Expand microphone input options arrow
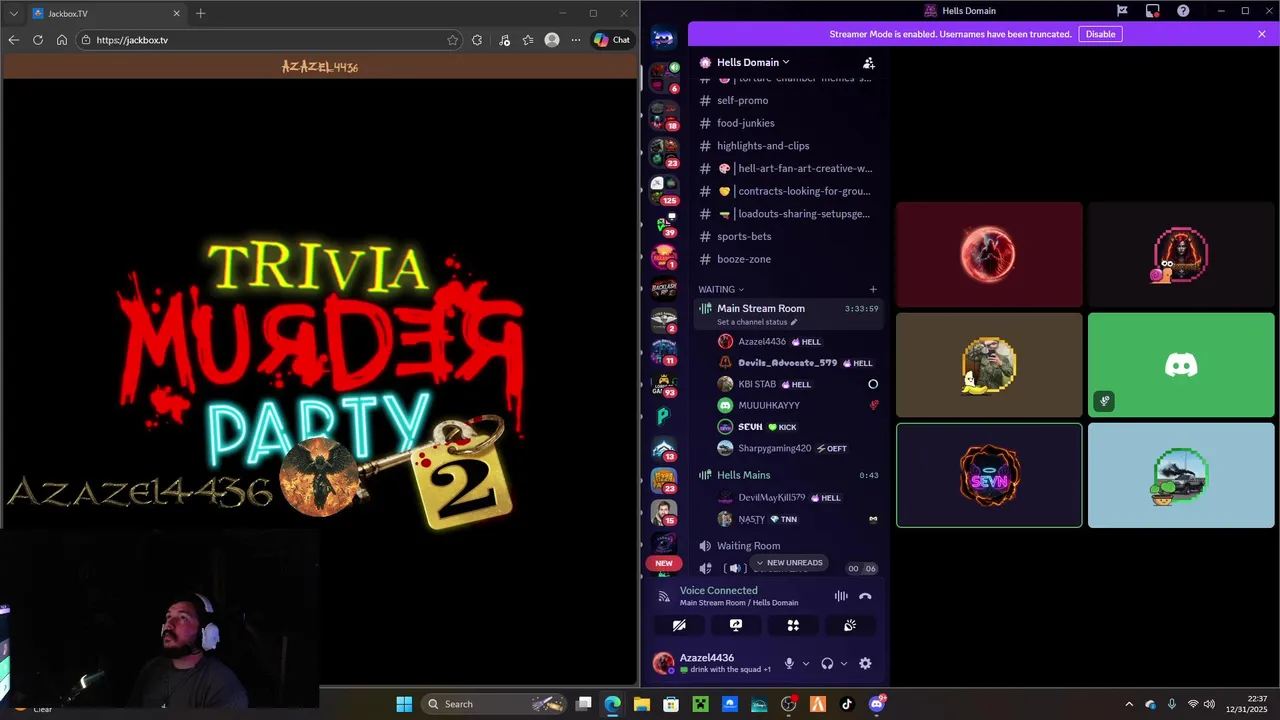Viewport: 1280px width, 720px height. coord(806,663)
